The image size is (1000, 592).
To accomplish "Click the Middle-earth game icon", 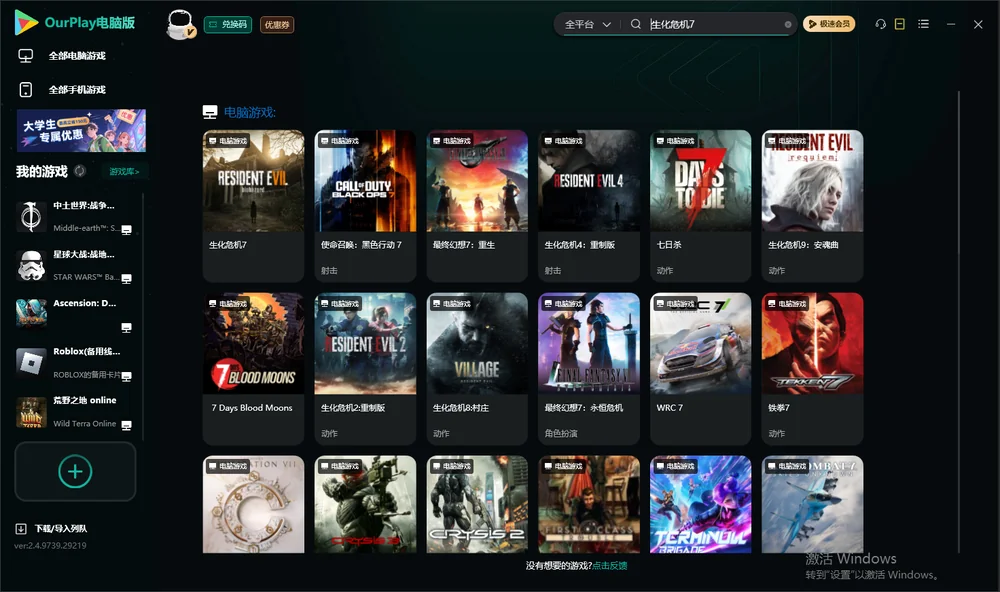I will click(31, 216).
